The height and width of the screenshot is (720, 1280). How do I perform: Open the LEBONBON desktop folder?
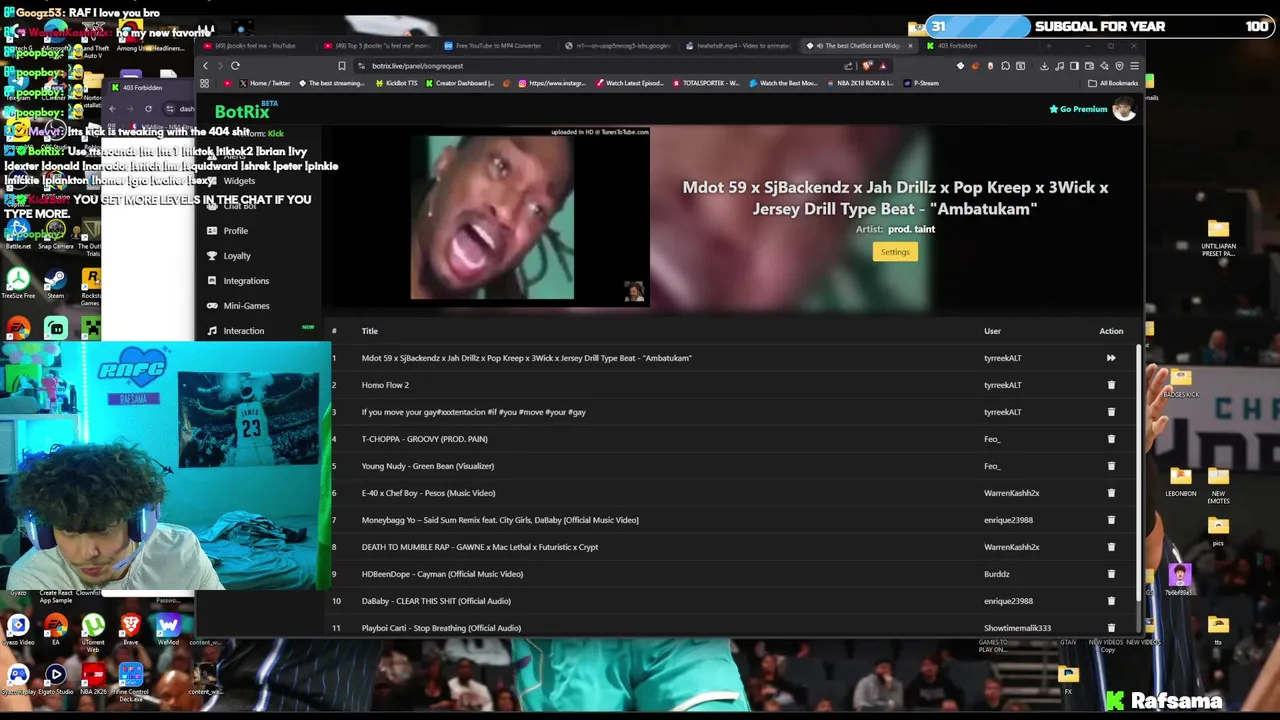click(x=1181, y=481)
